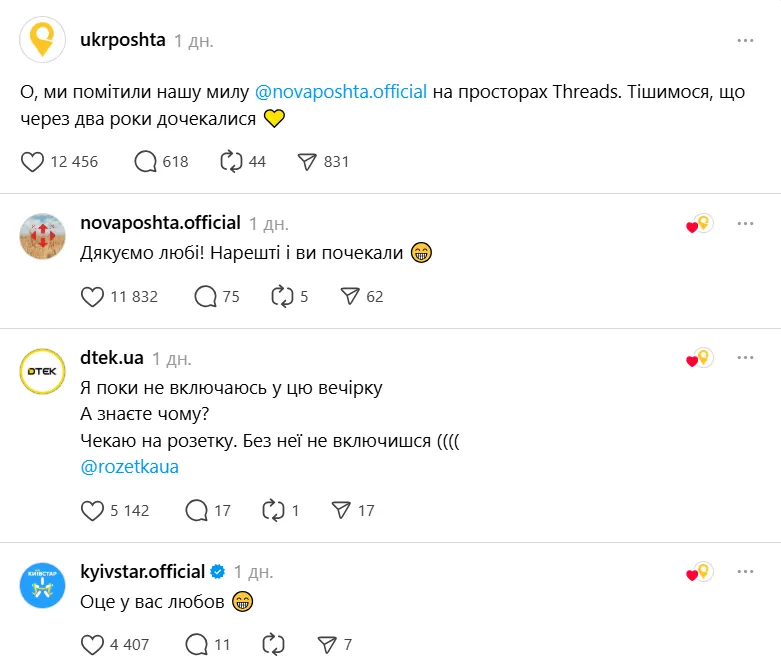Open more options for the novaposhta.official reply
This screenshot has width=781, height=668.
(x=745, y=223)
